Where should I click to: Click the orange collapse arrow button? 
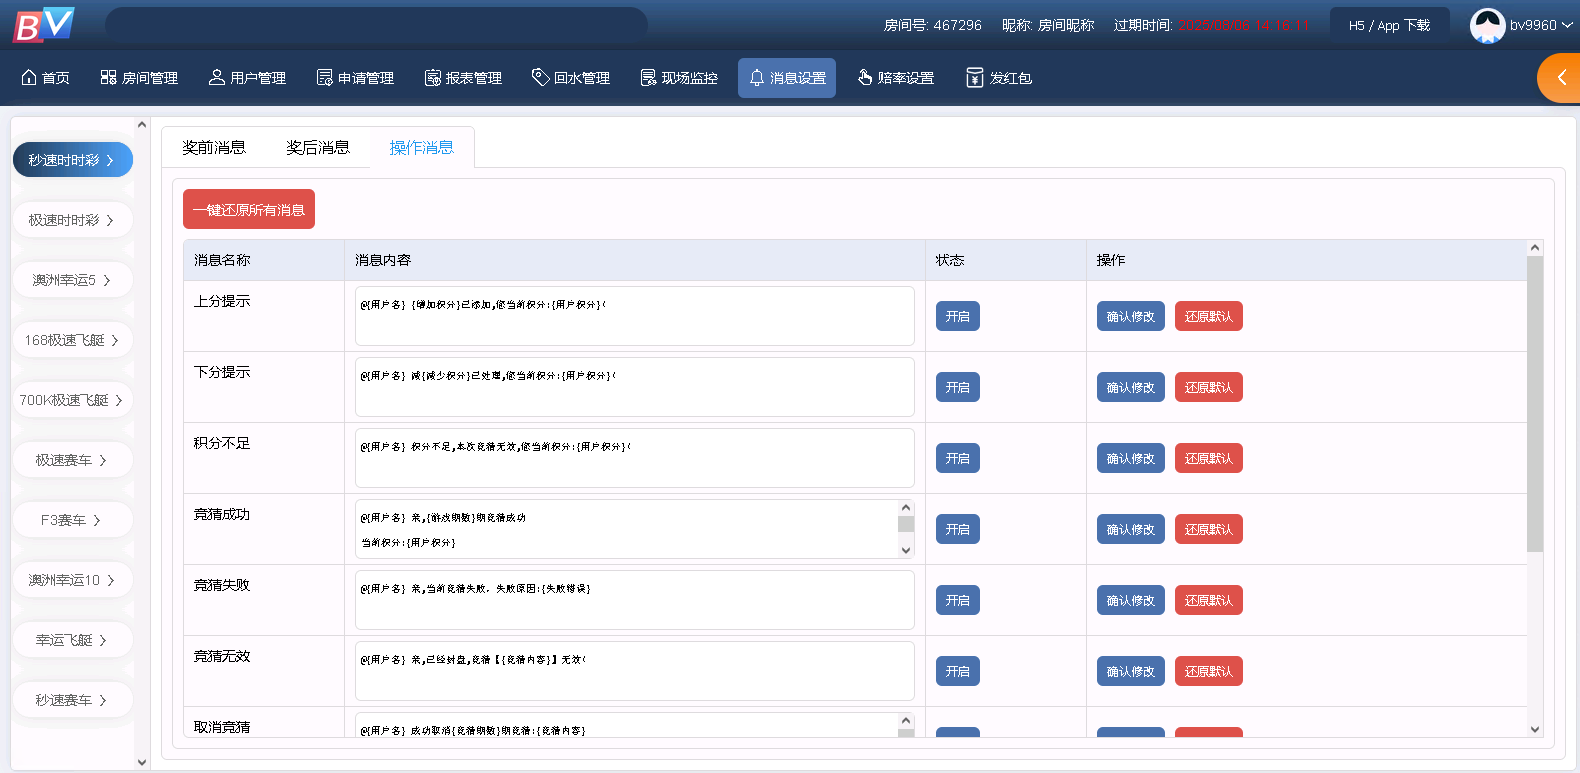1560,78
